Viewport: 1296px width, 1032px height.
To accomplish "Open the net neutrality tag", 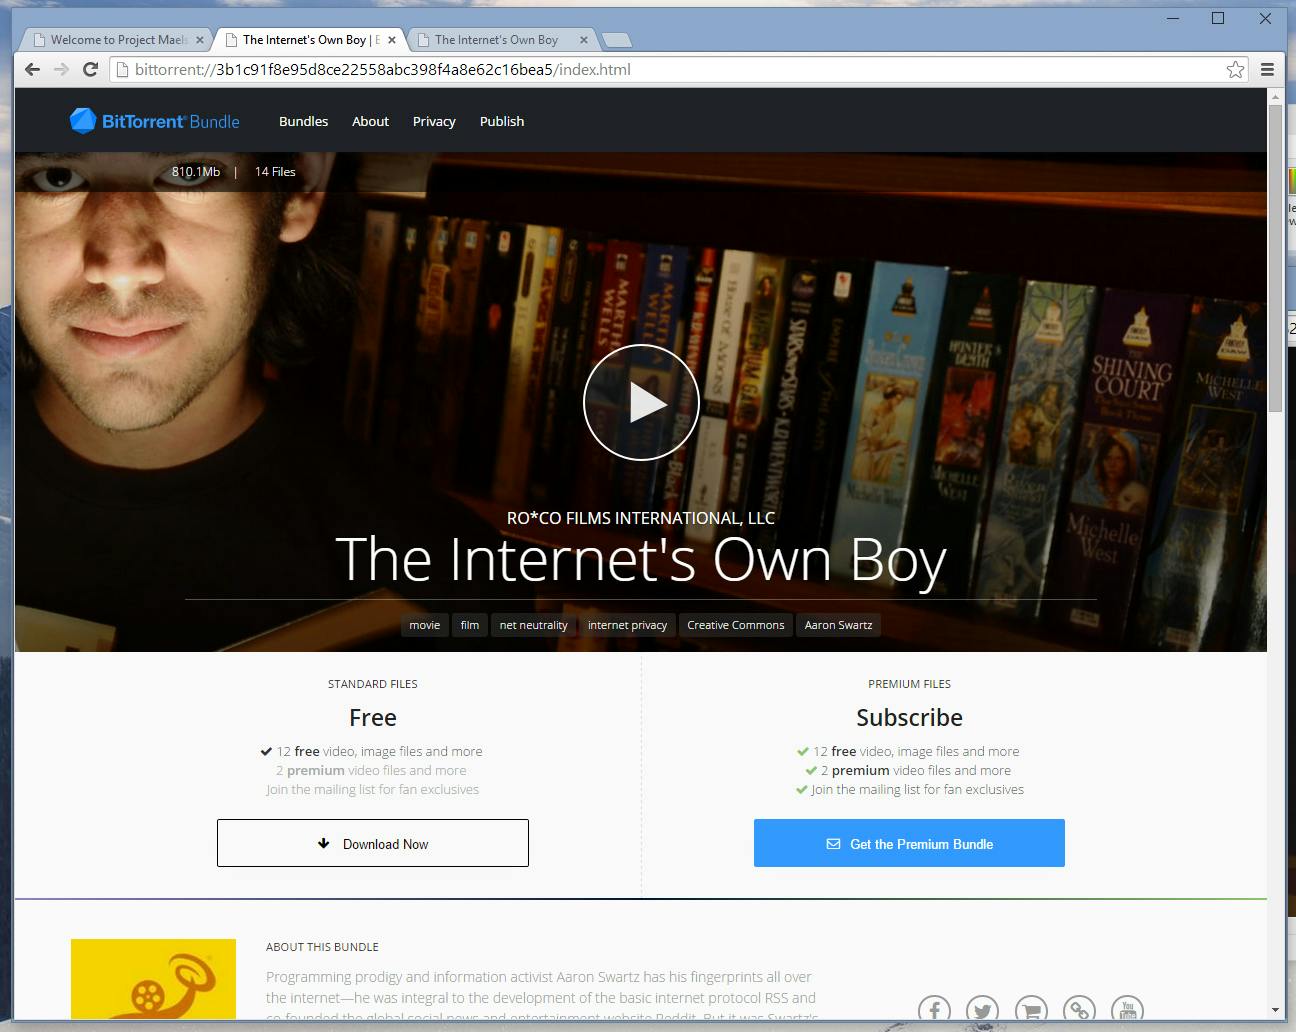I will click(533, 625).
